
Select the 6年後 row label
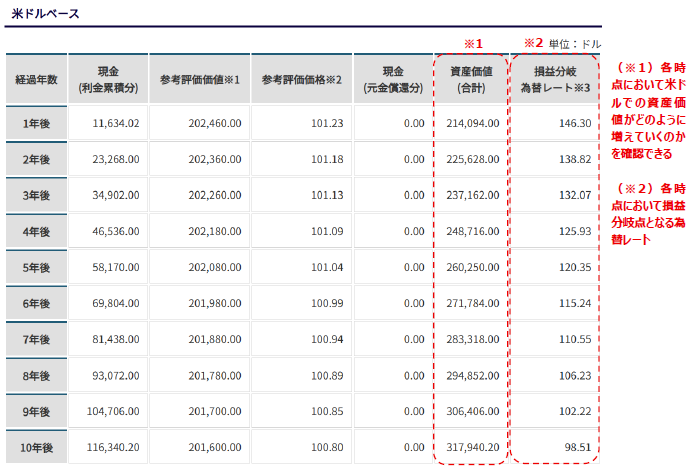(x=36, y=304)
